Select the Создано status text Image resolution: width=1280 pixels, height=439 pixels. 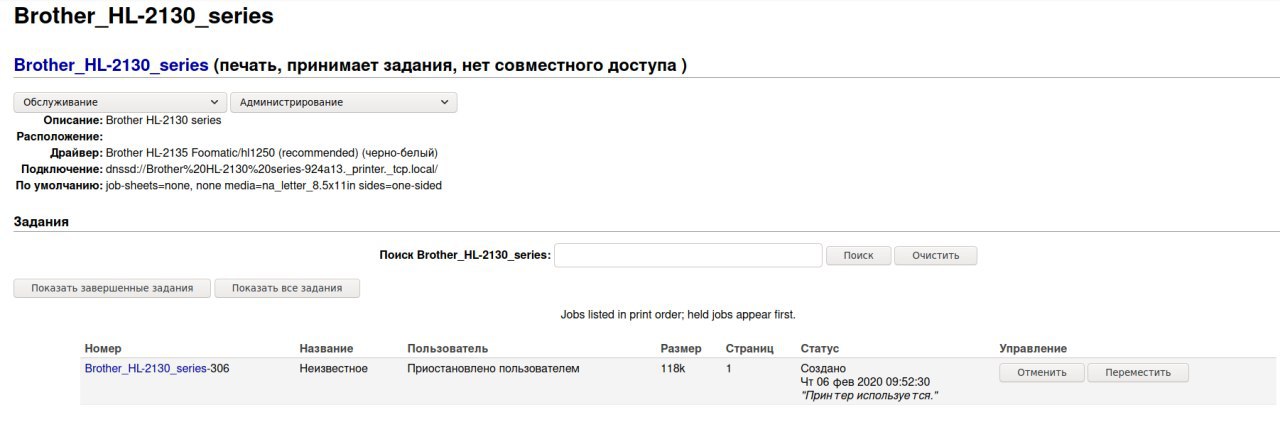tap(823, 369)
